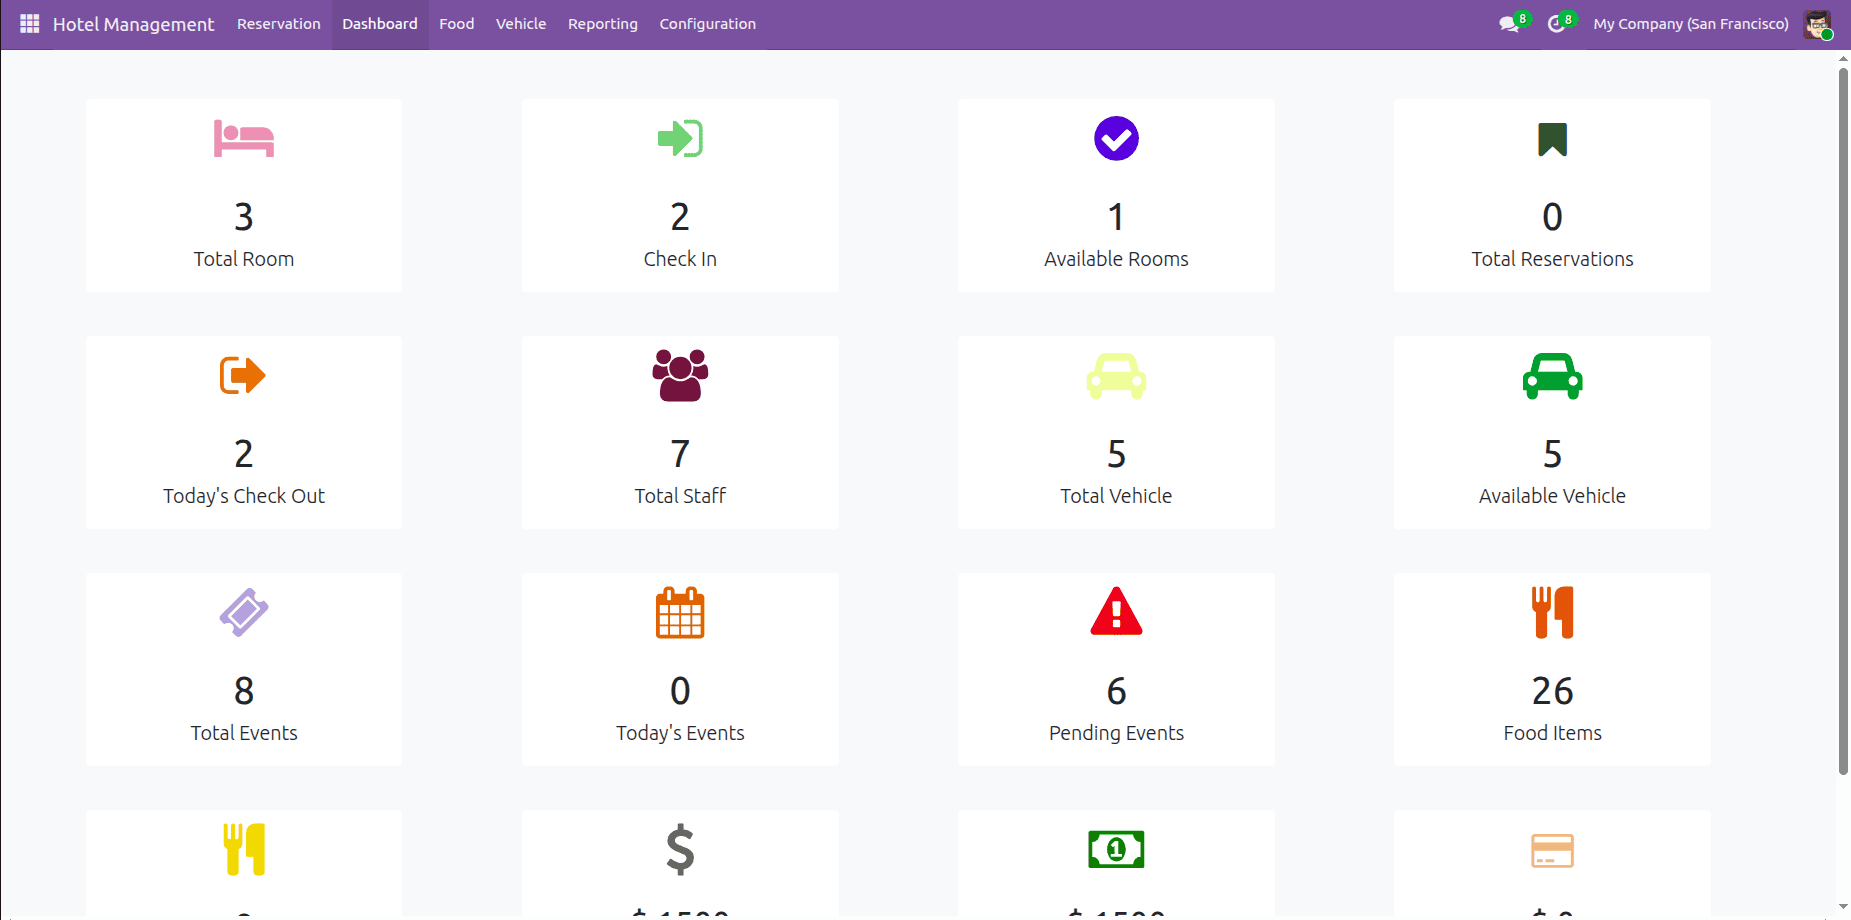Click the yellow cutlery icon in bottom row
Viewport: 1851px width, 920px height.
(x=244, y=849)
